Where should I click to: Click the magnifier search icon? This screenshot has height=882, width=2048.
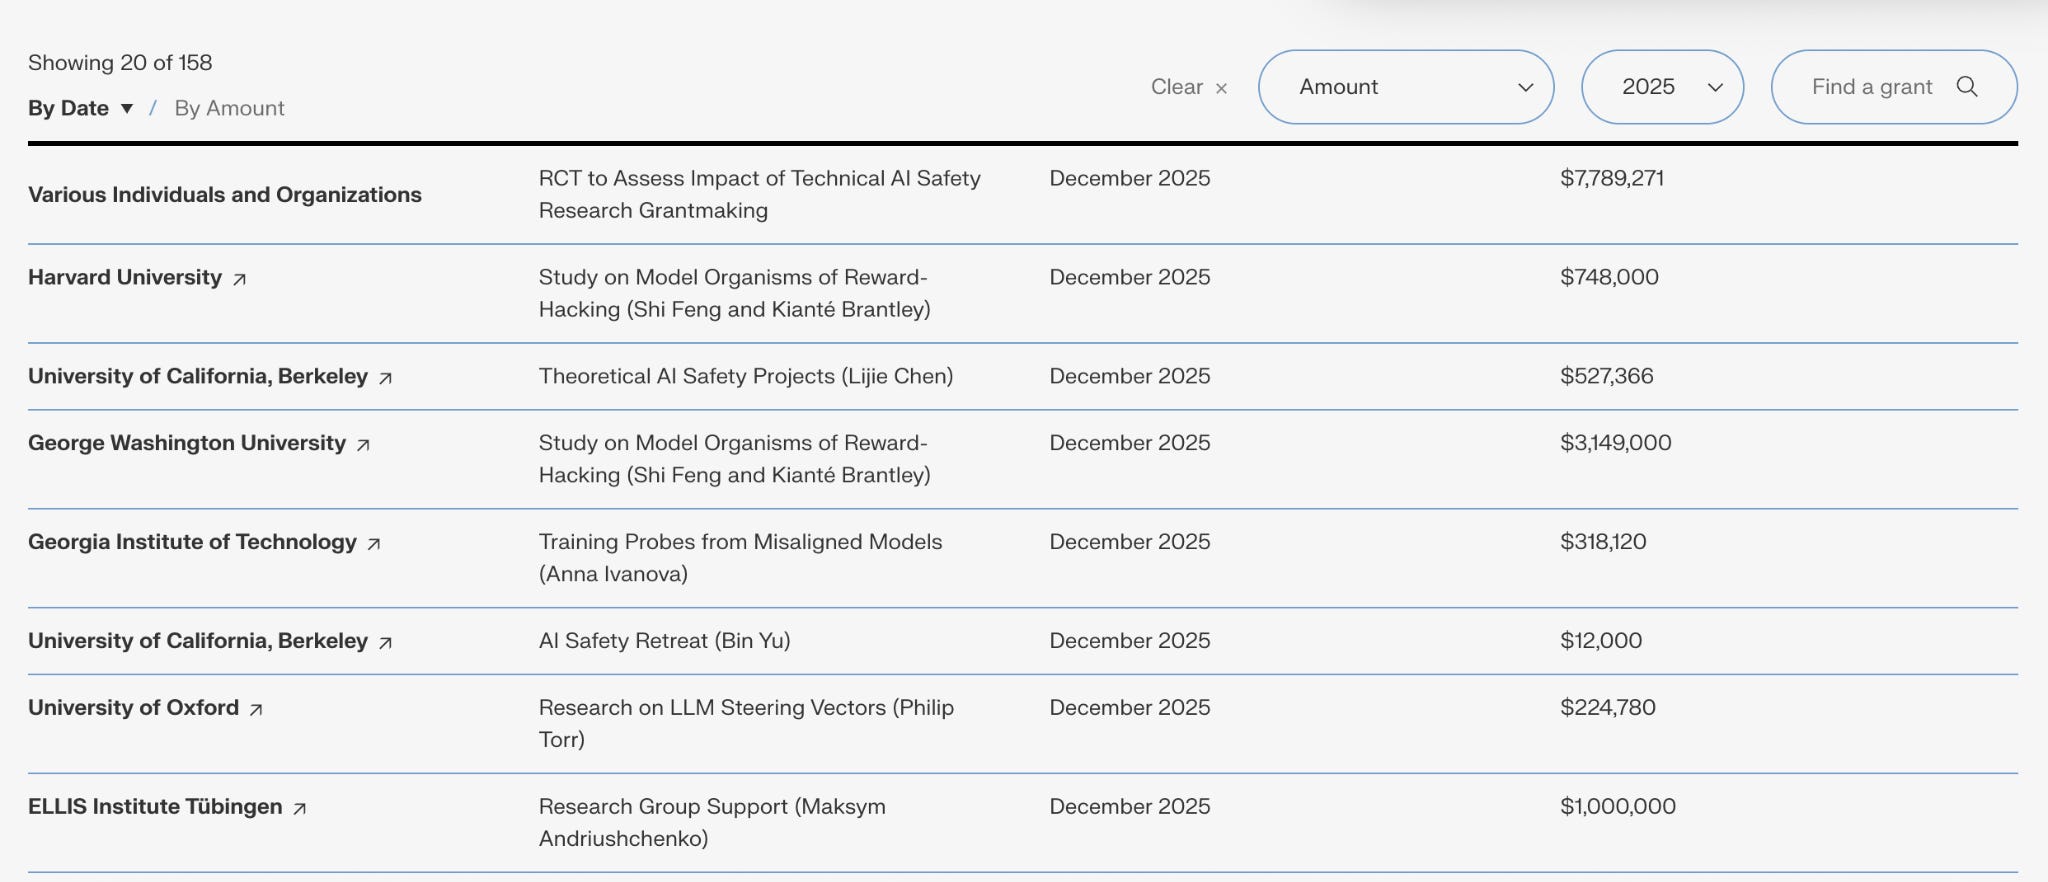coord(1967,87)
